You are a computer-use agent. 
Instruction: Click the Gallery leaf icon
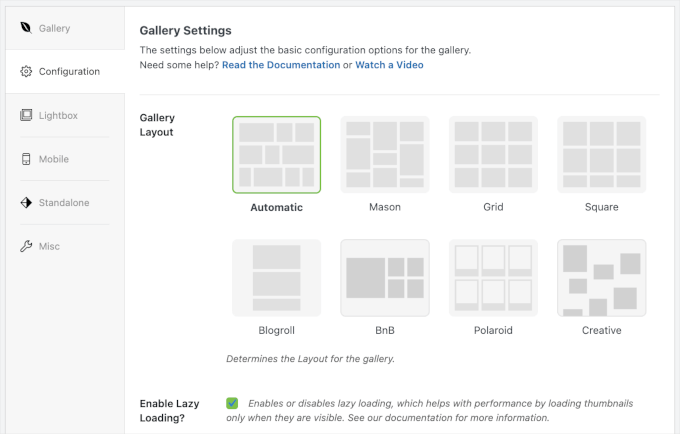tap(26, 28)
